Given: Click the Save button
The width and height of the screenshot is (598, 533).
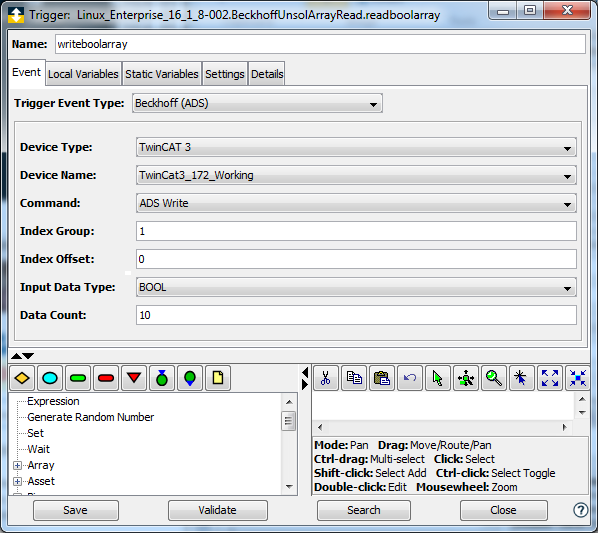Looking at the screenshot, I should pyautogui.click(x=76, y=510).
